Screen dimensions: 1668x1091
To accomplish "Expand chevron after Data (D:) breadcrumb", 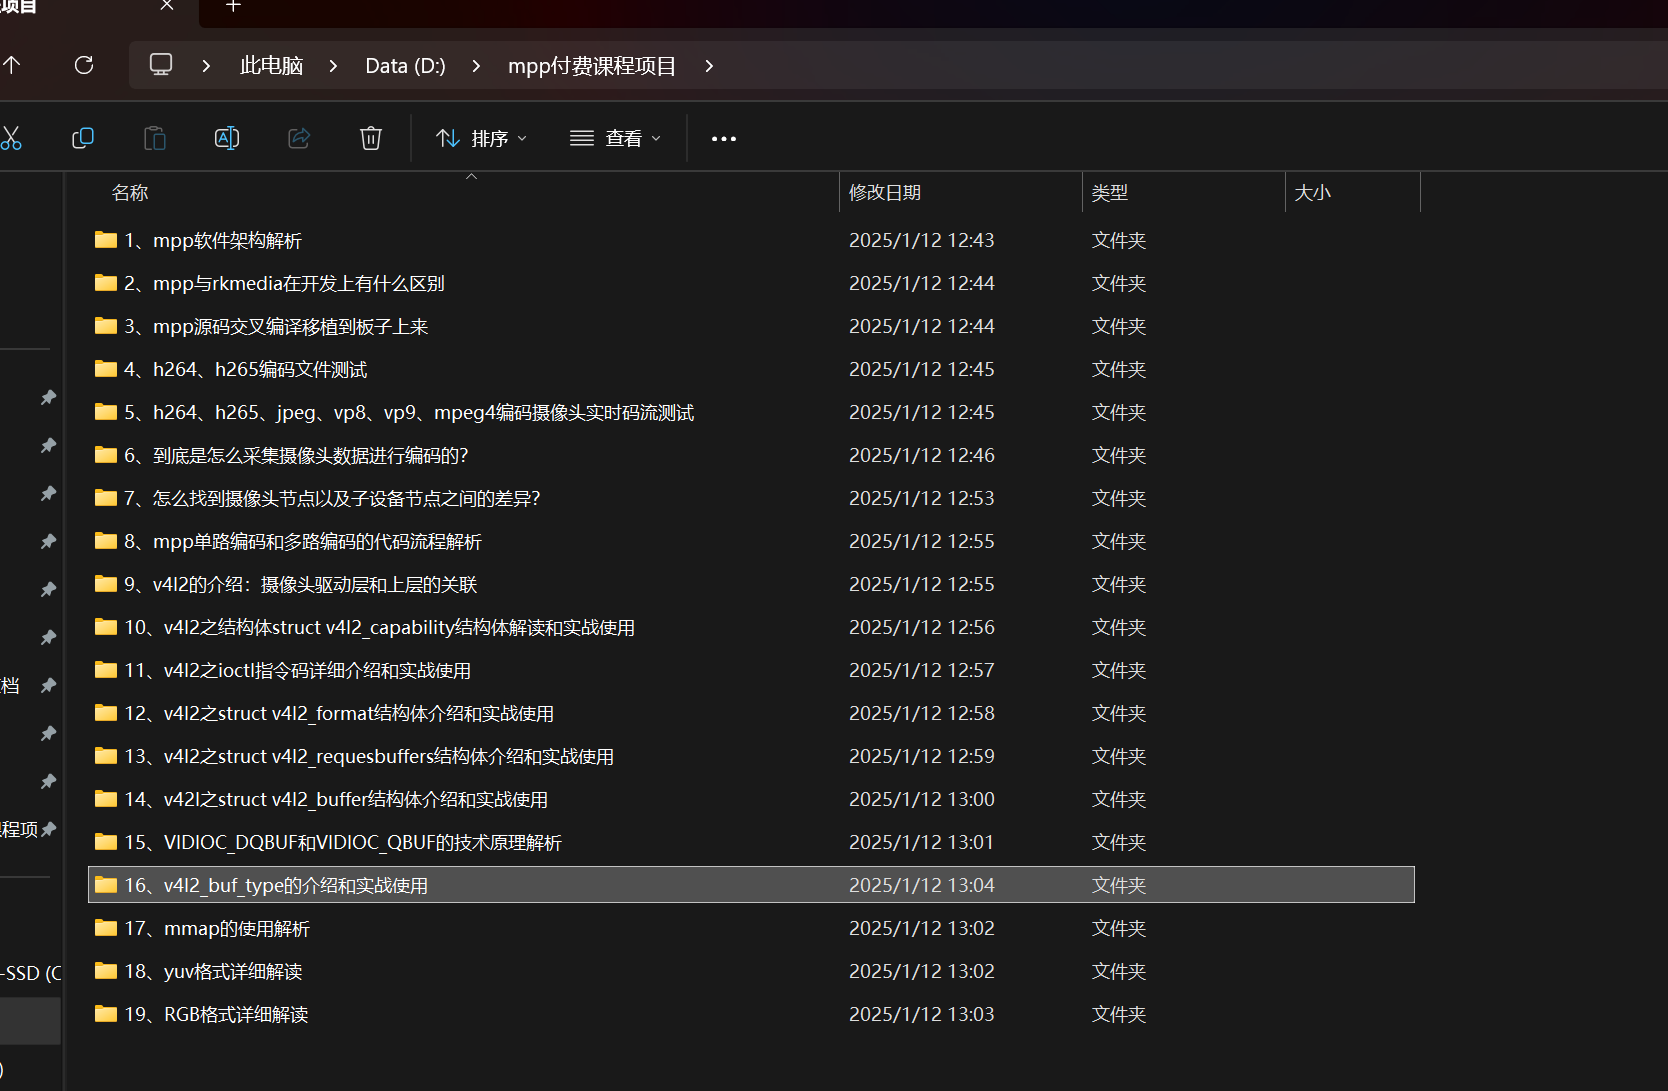I will pyautogui.click(x=476, y=65).
